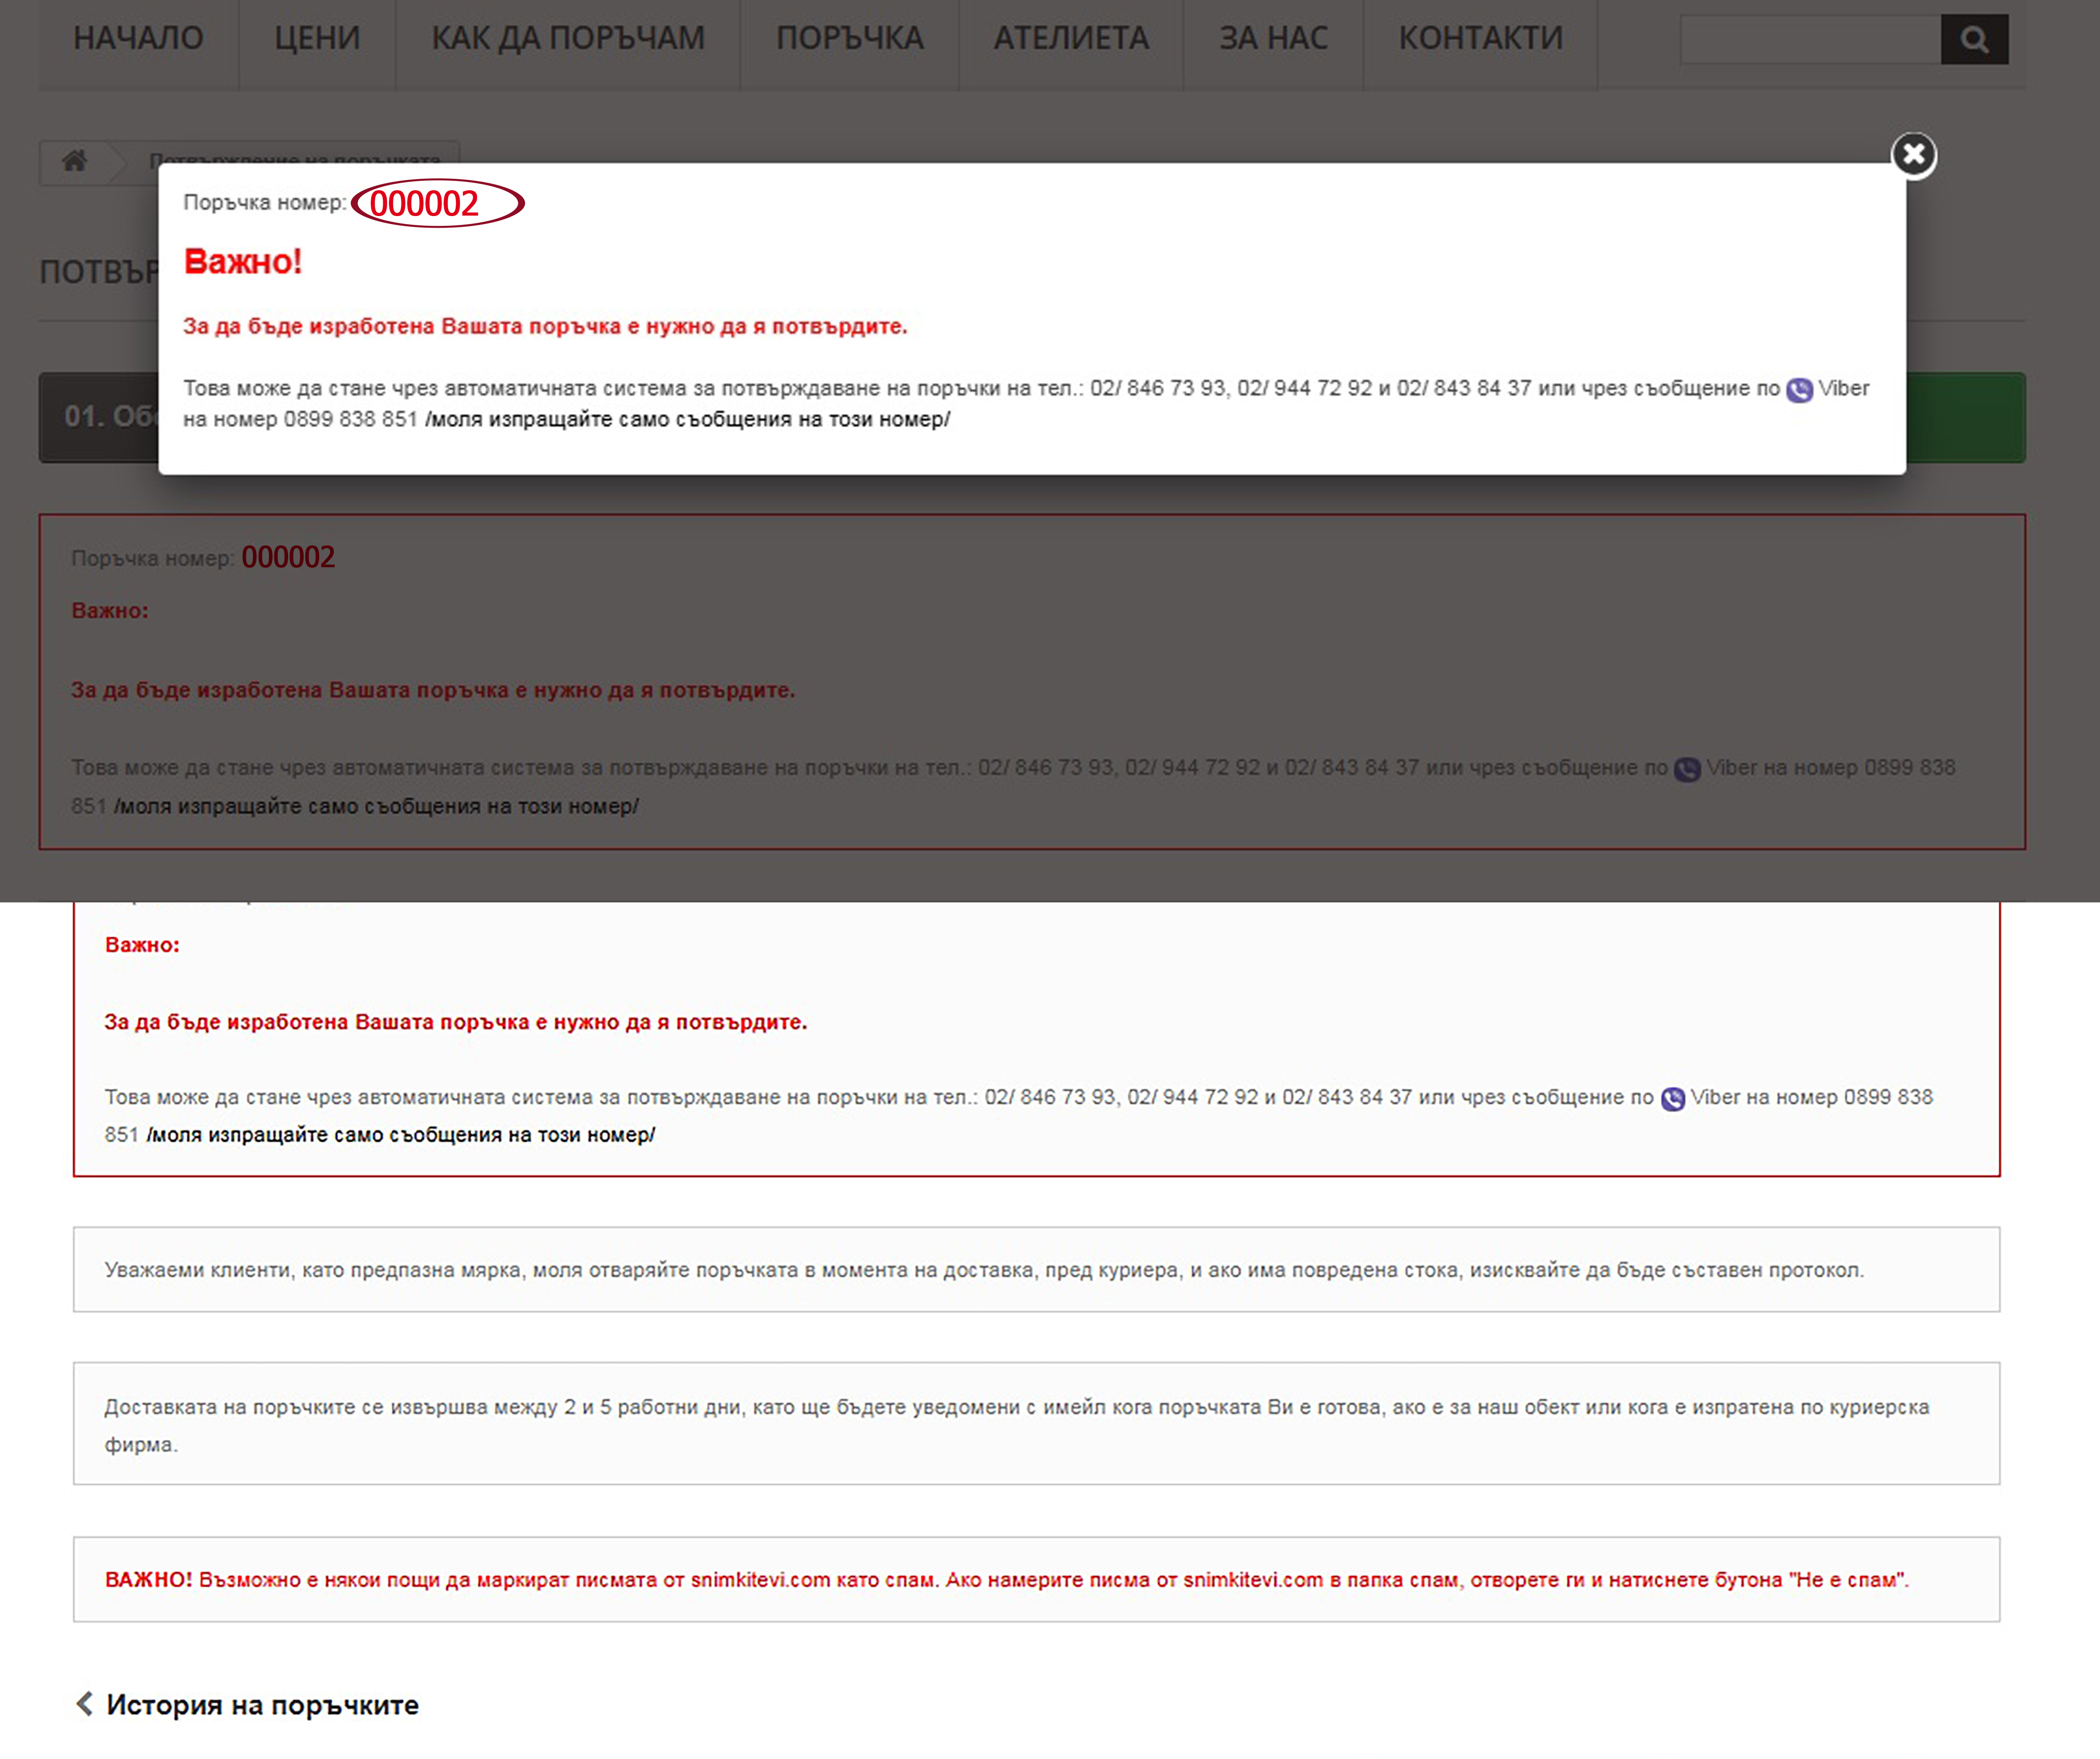Open the АТЕЛИЕТА menu item
Viewport: 2100px width, 1759px height.
pyautogui.click(x=1071, y=38)
